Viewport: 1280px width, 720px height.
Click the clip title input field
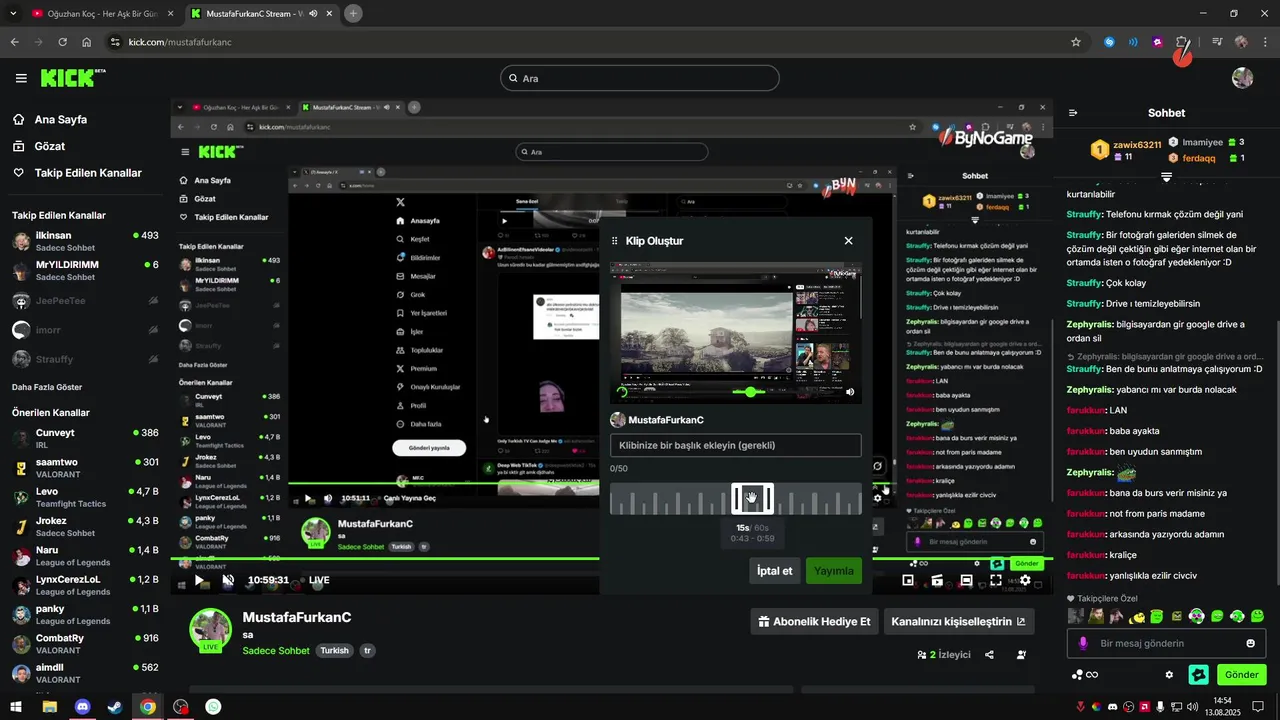pyautogui.click(x=736, y=446)
